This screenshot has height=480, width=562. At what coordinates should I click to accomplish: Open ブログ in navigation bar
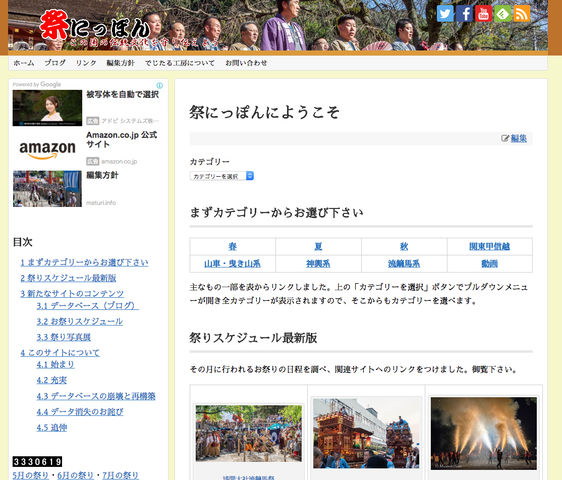click(55, 63)
